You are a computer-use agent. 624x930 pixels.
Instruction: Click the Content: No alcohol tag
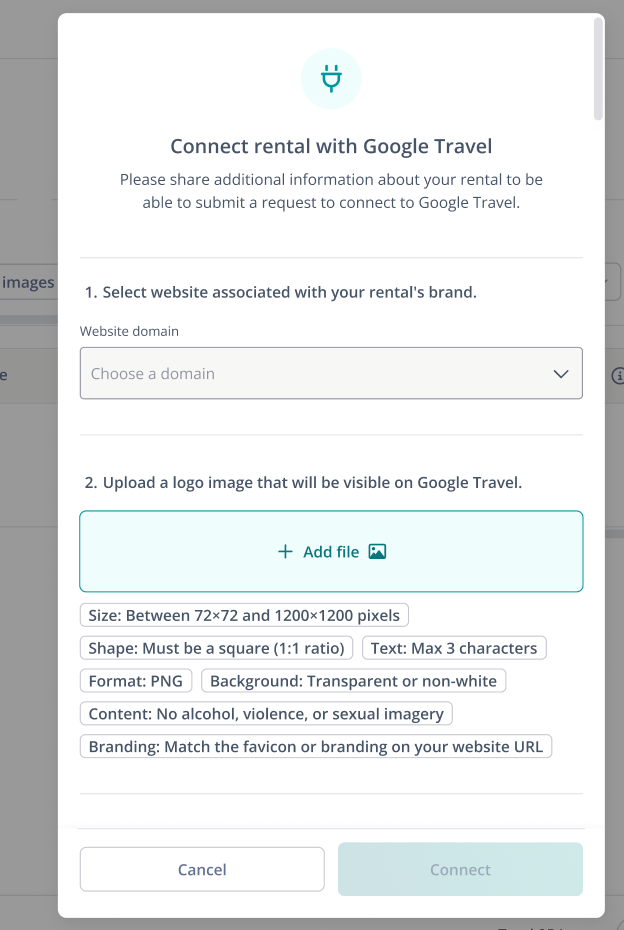tap(266, 714)
